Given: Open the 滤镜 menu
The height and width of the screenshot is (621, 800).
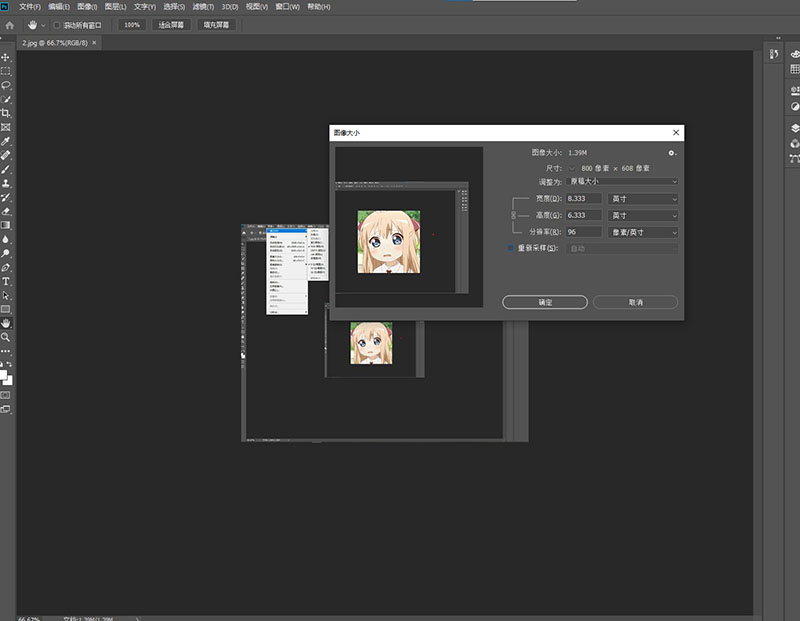Looking at the screenshot, I should pos(201,7).
